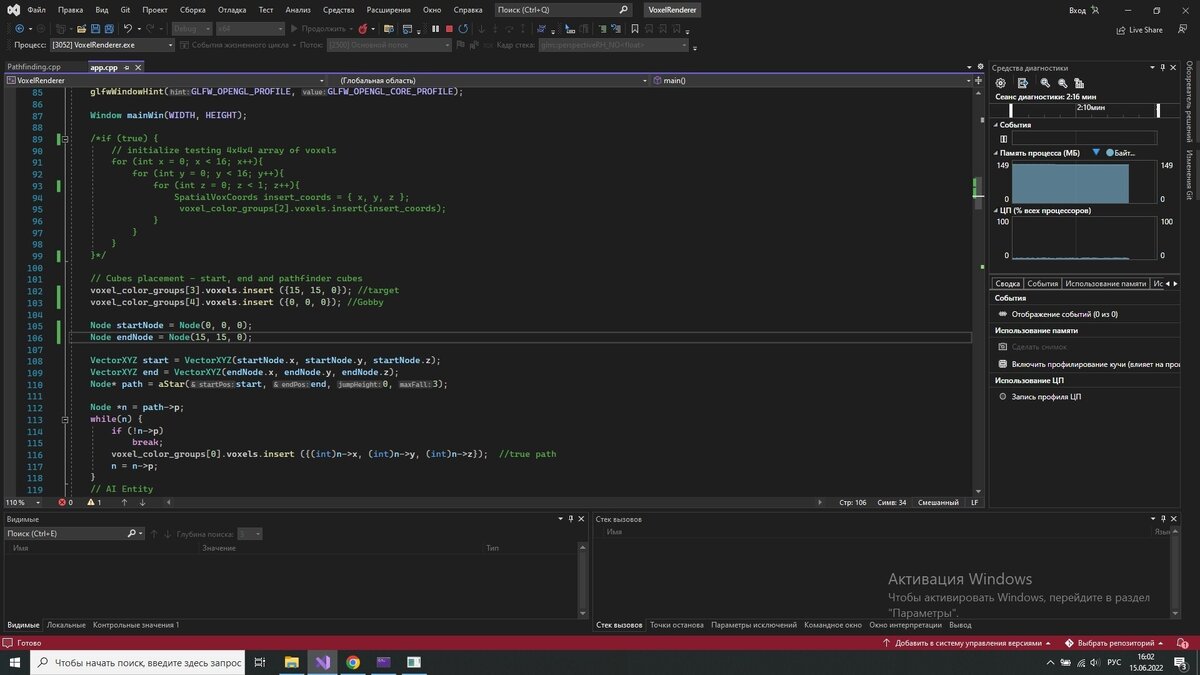Image resolution: width=1200 pixels, height=675 pixels.
Task: Switch to the Pathfinding.cpp tab
Action: coord(34,67)
